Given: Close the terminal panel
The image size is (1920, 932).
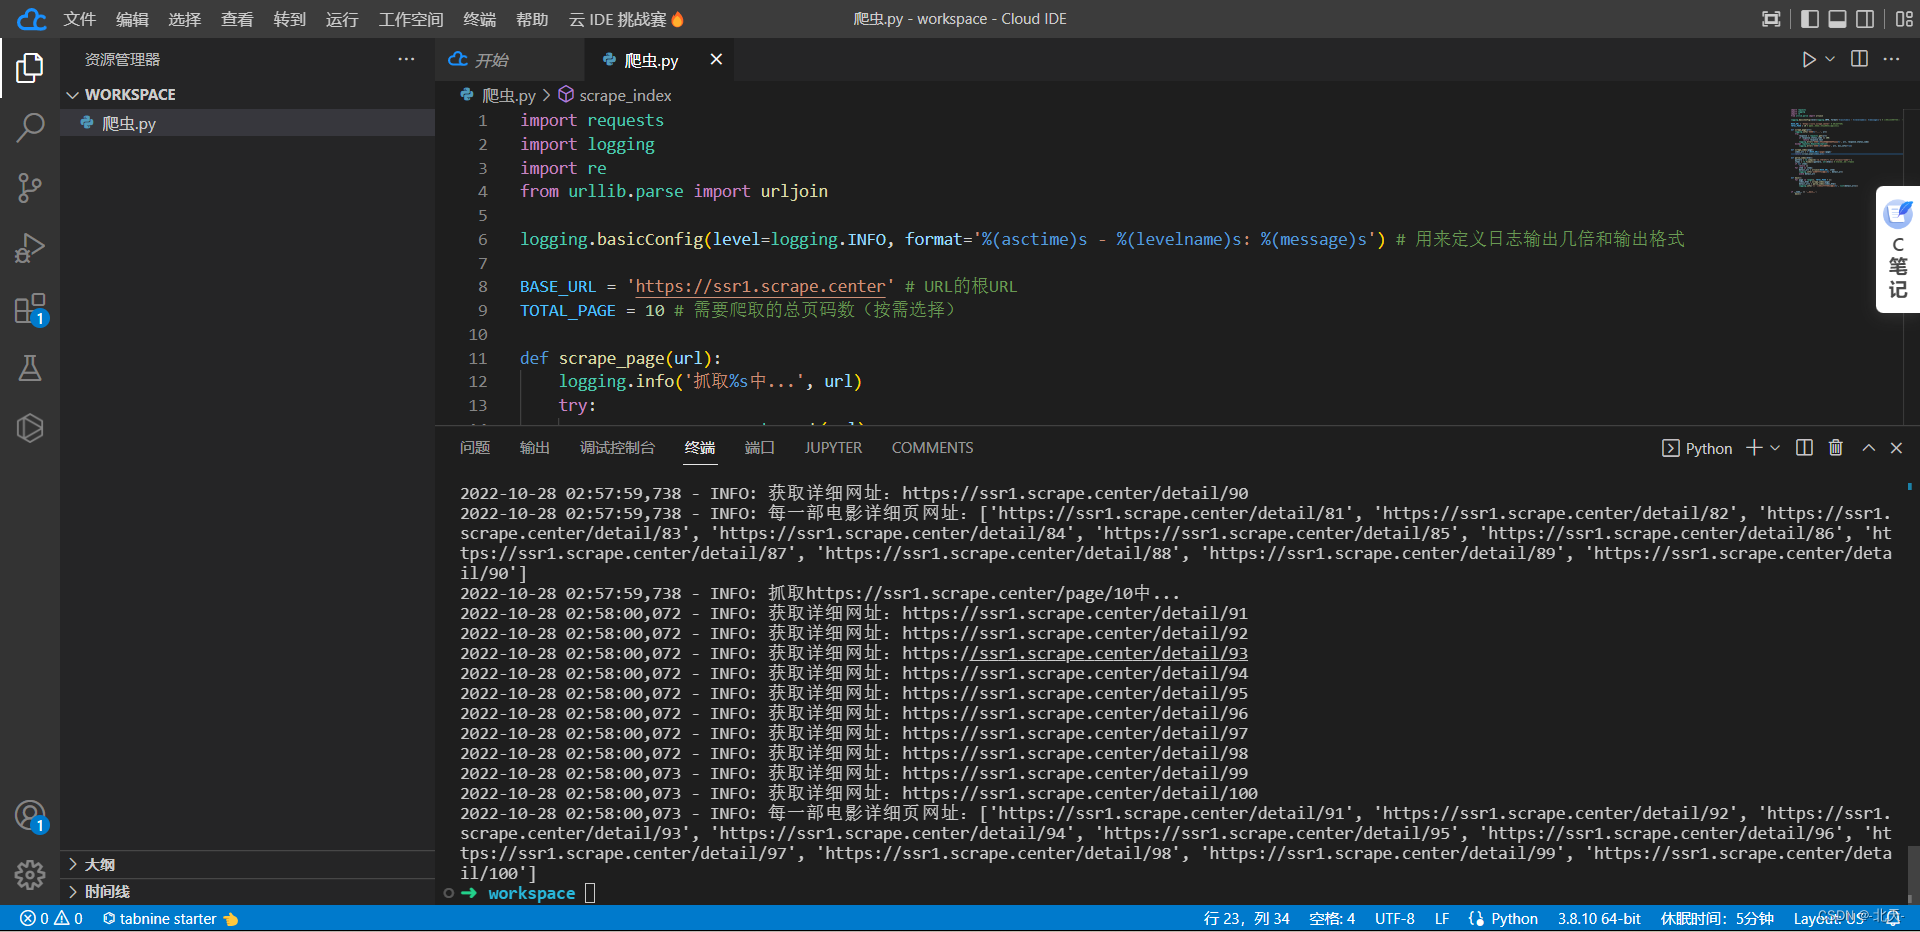Looking at the screenshot, I should coord(1896,448).
